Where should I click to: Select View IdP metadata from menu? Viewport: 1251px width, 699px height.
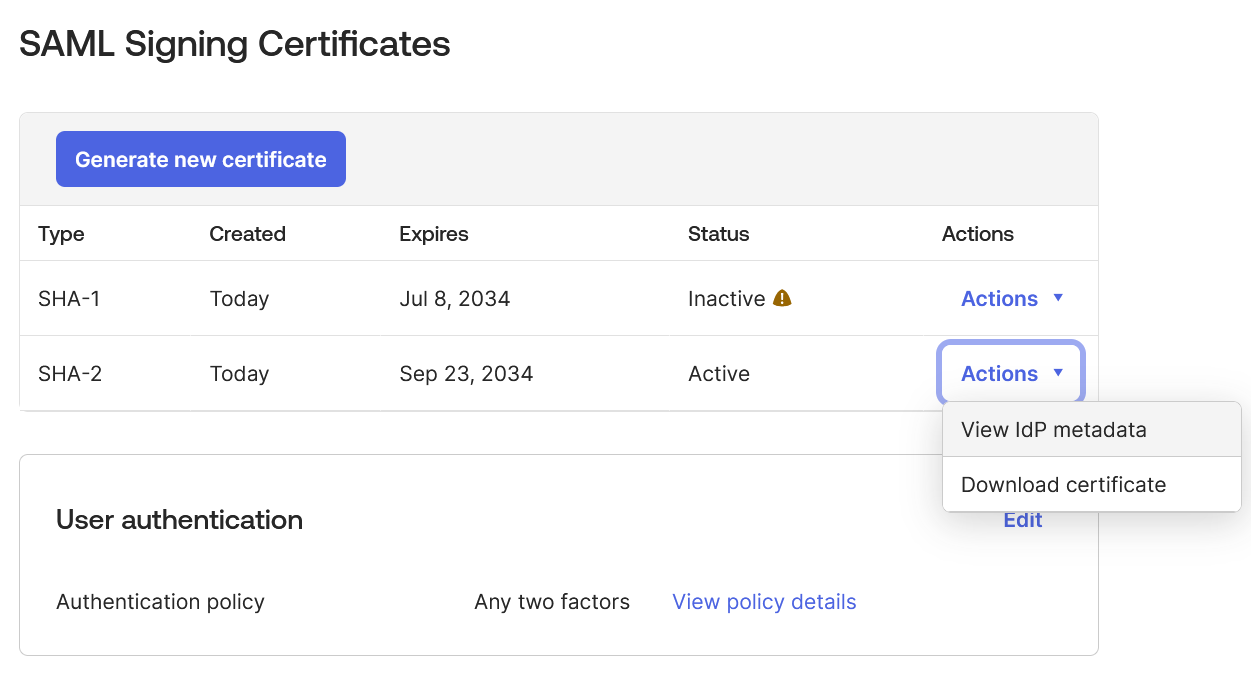(1053, 430)
